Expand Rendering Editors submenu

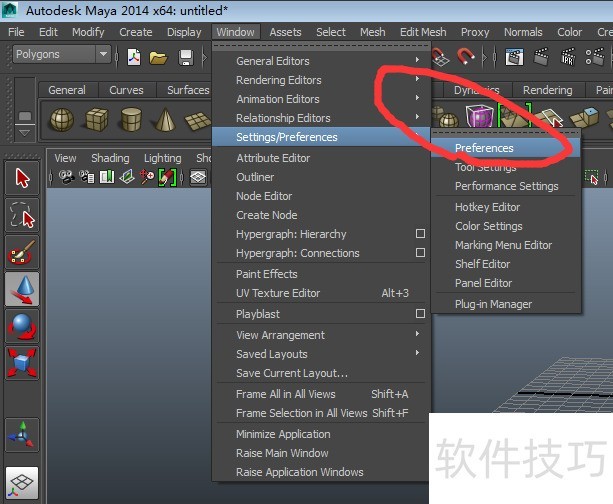pos(418,79)
